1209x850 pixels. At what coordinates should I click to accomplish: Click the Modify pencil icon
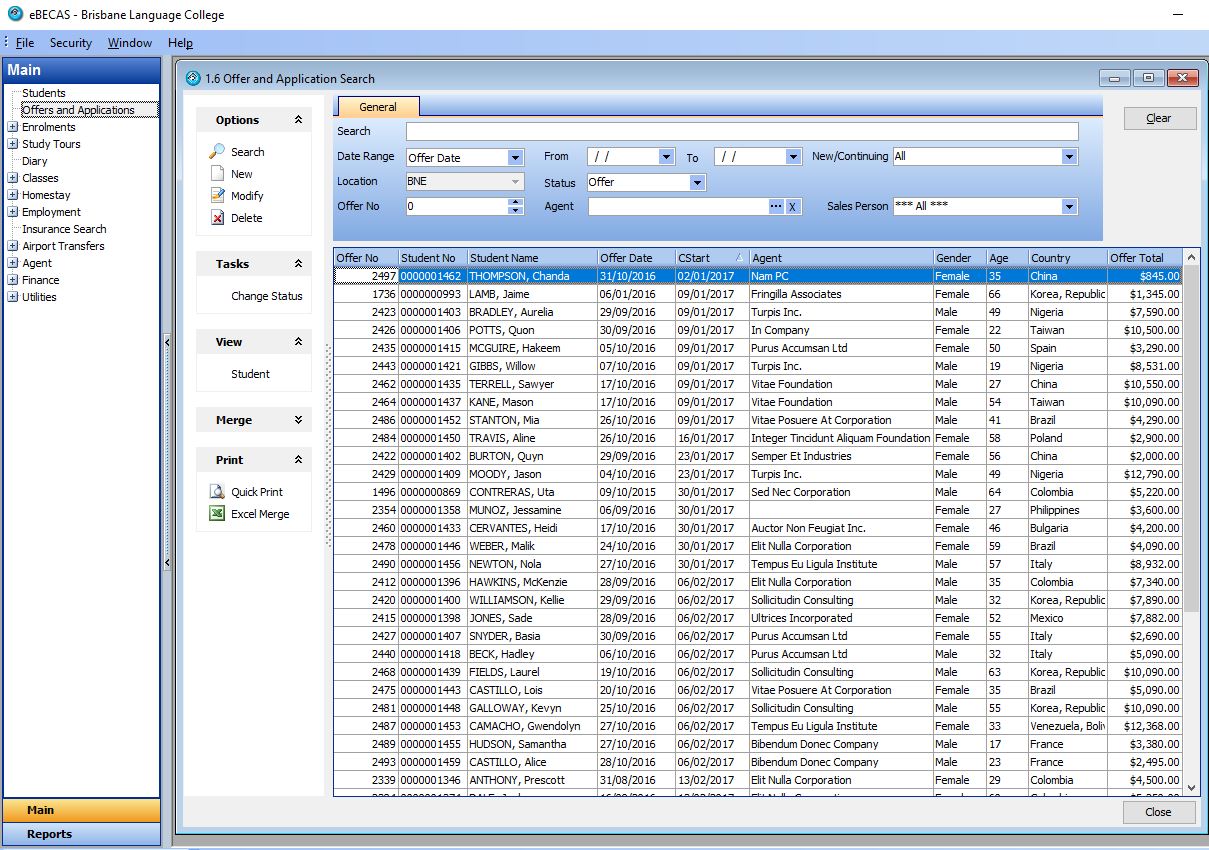[217, 196]
